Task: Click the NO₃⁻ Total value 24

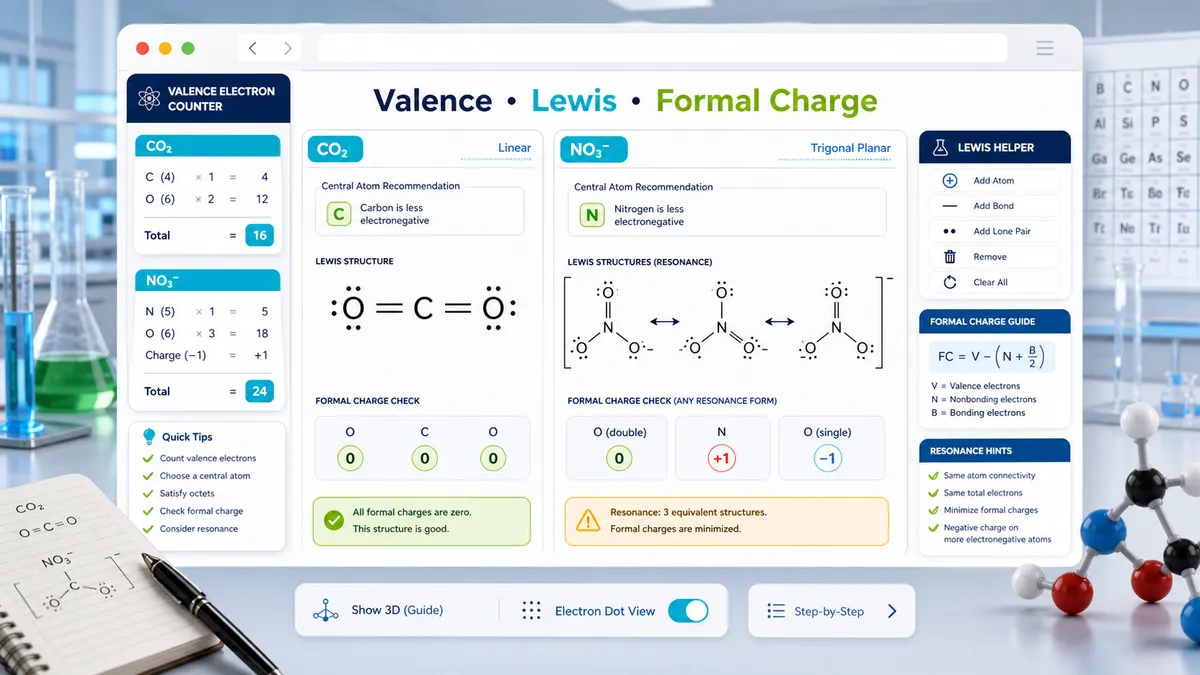Action: point(260,392)
